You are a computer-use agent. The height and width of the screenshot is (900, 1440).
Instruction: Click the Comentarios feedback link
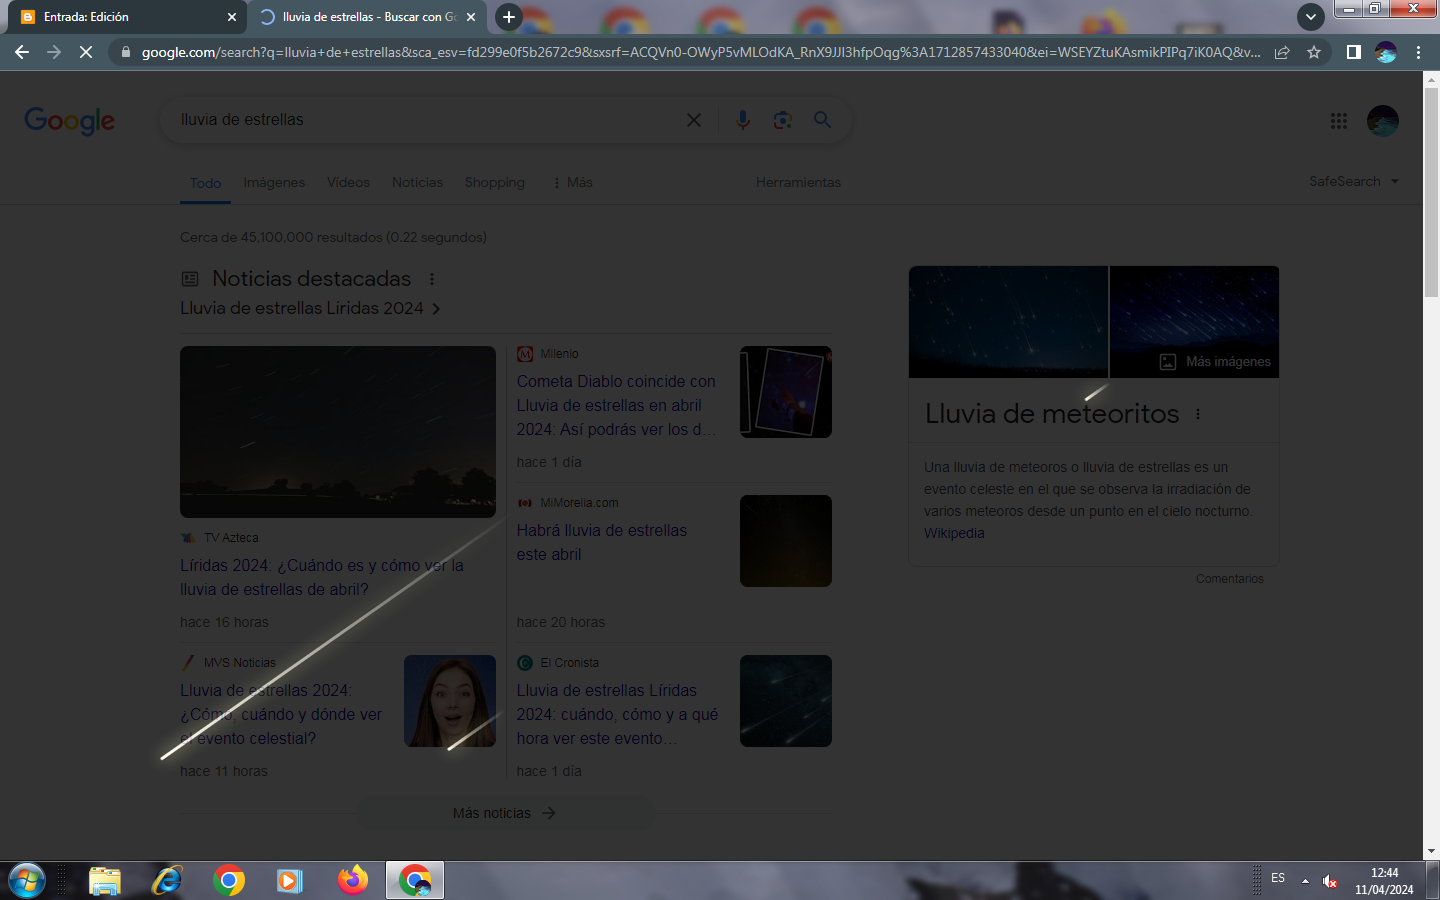1230,579
